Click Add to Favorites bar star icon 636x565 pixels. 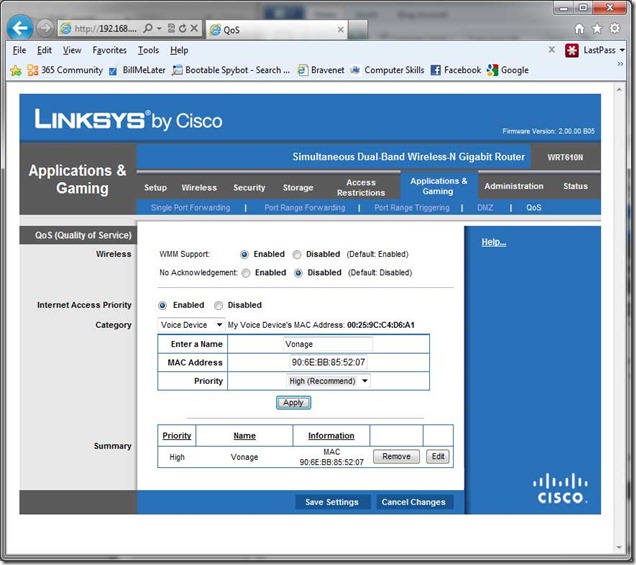pos(16,70)
